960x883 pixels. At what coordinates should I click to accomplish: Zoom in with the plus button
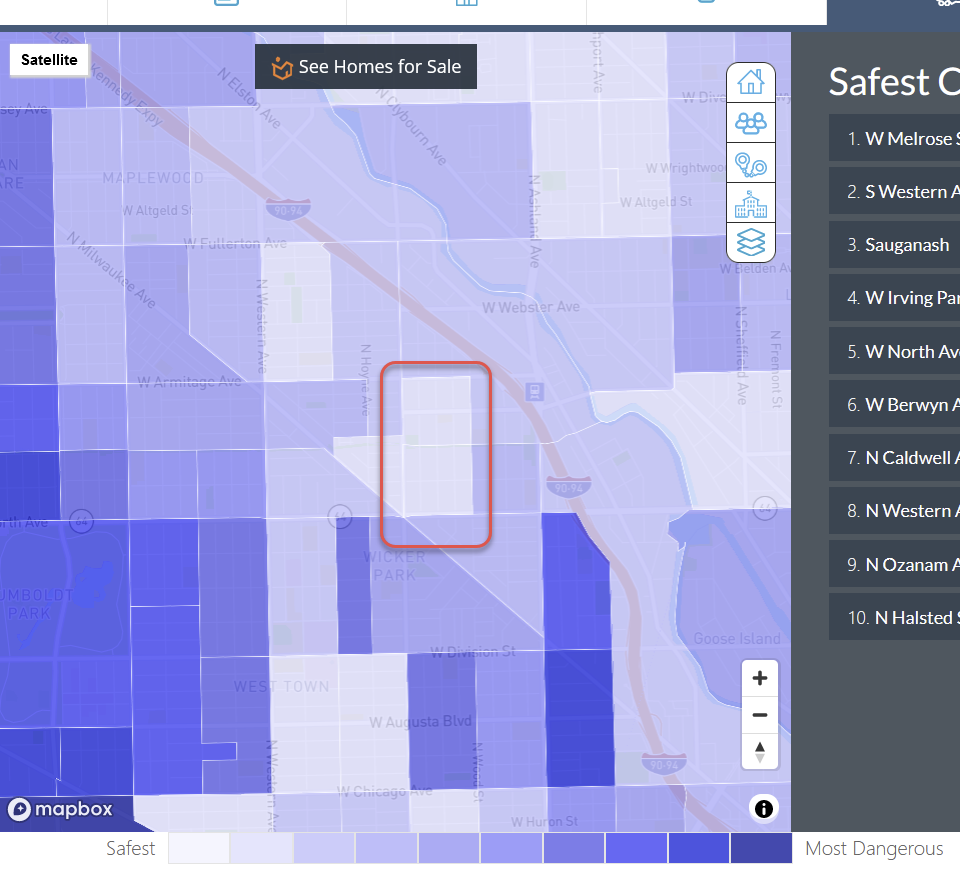point(760,679)
